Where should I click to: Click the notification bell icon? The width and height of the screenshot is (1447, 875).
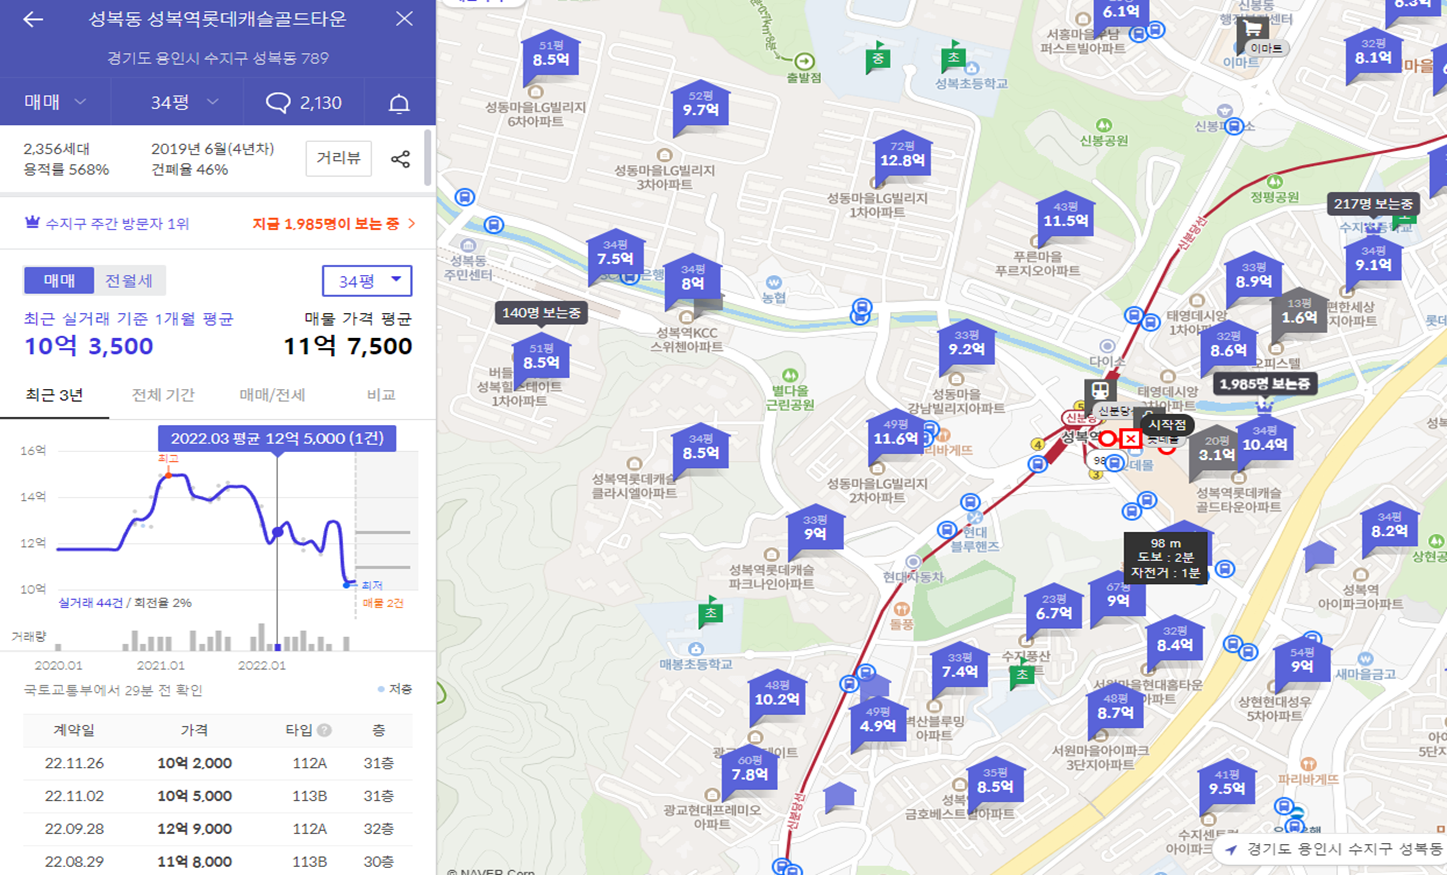[x=399, y=103]
